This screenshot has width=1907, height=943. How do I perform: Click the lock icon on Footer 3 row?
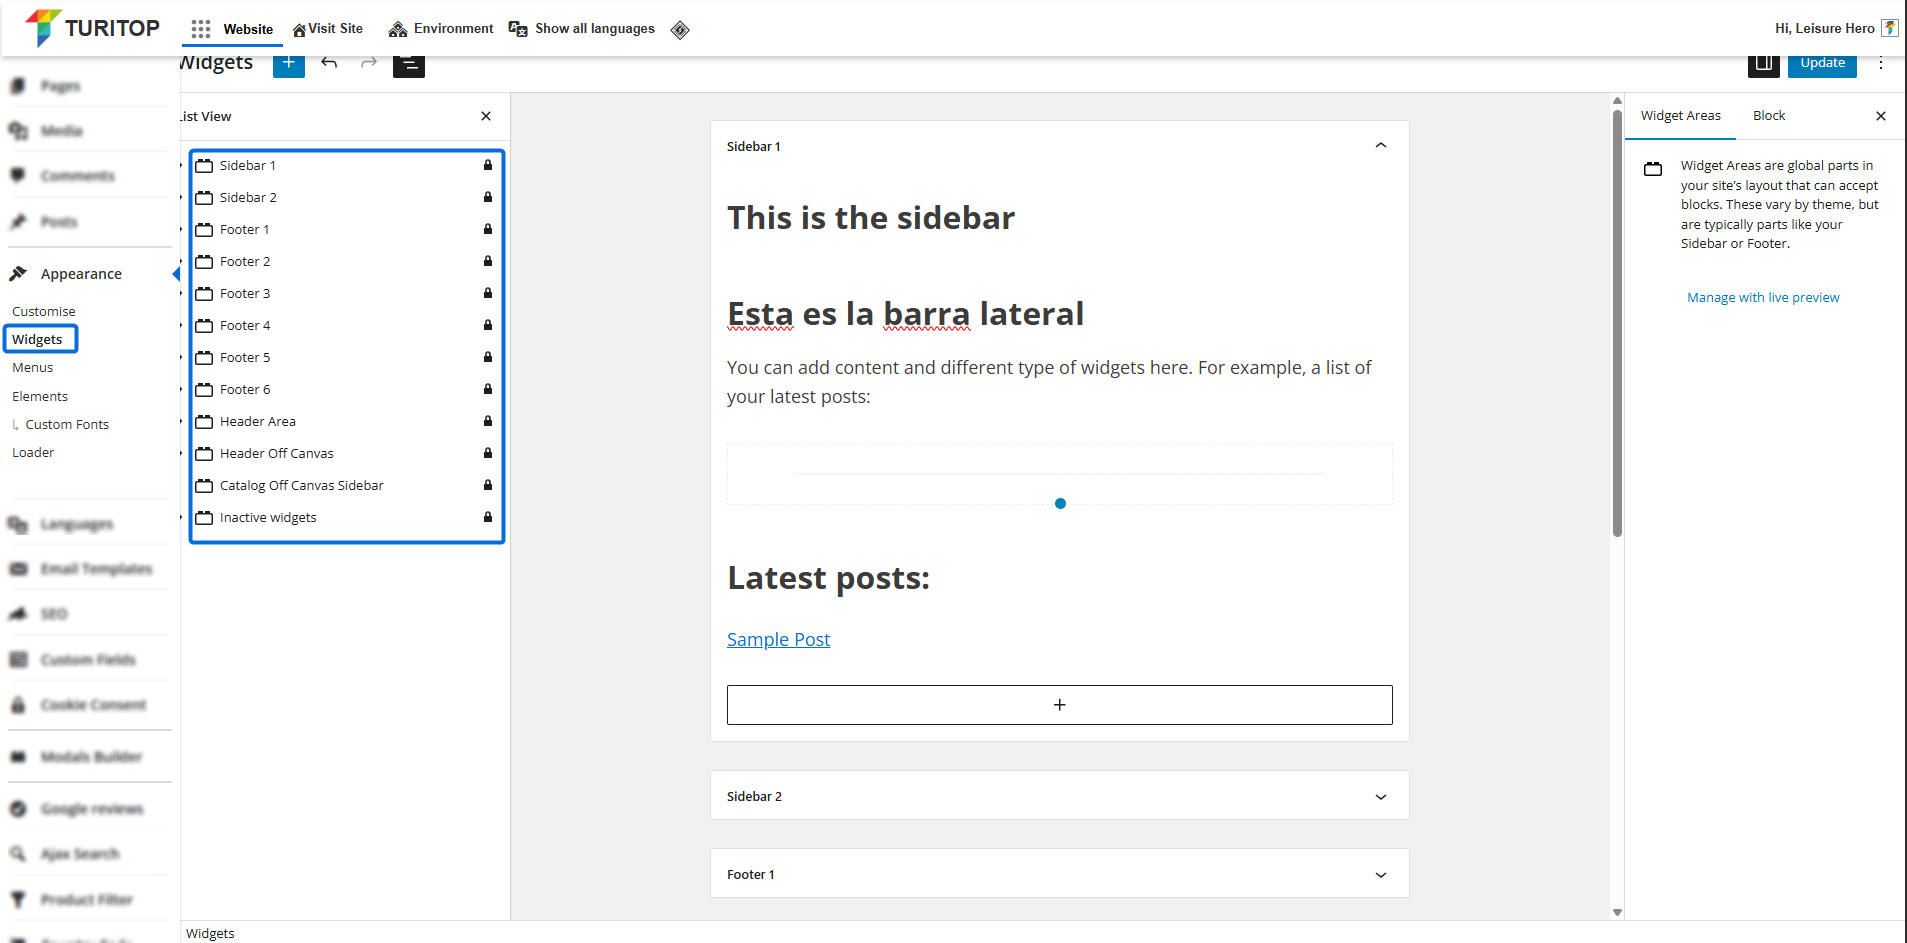(x=488, y=293)
